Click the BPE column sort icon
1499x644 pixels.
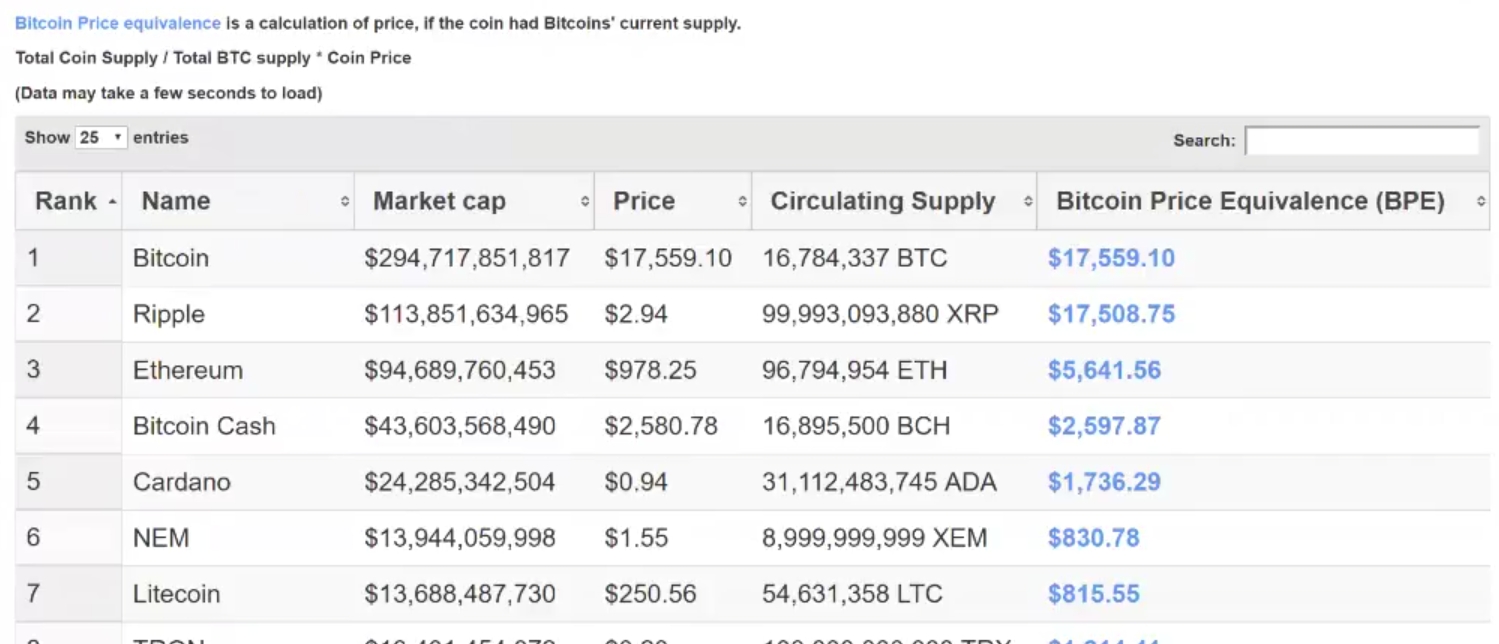click(1481, 201)
